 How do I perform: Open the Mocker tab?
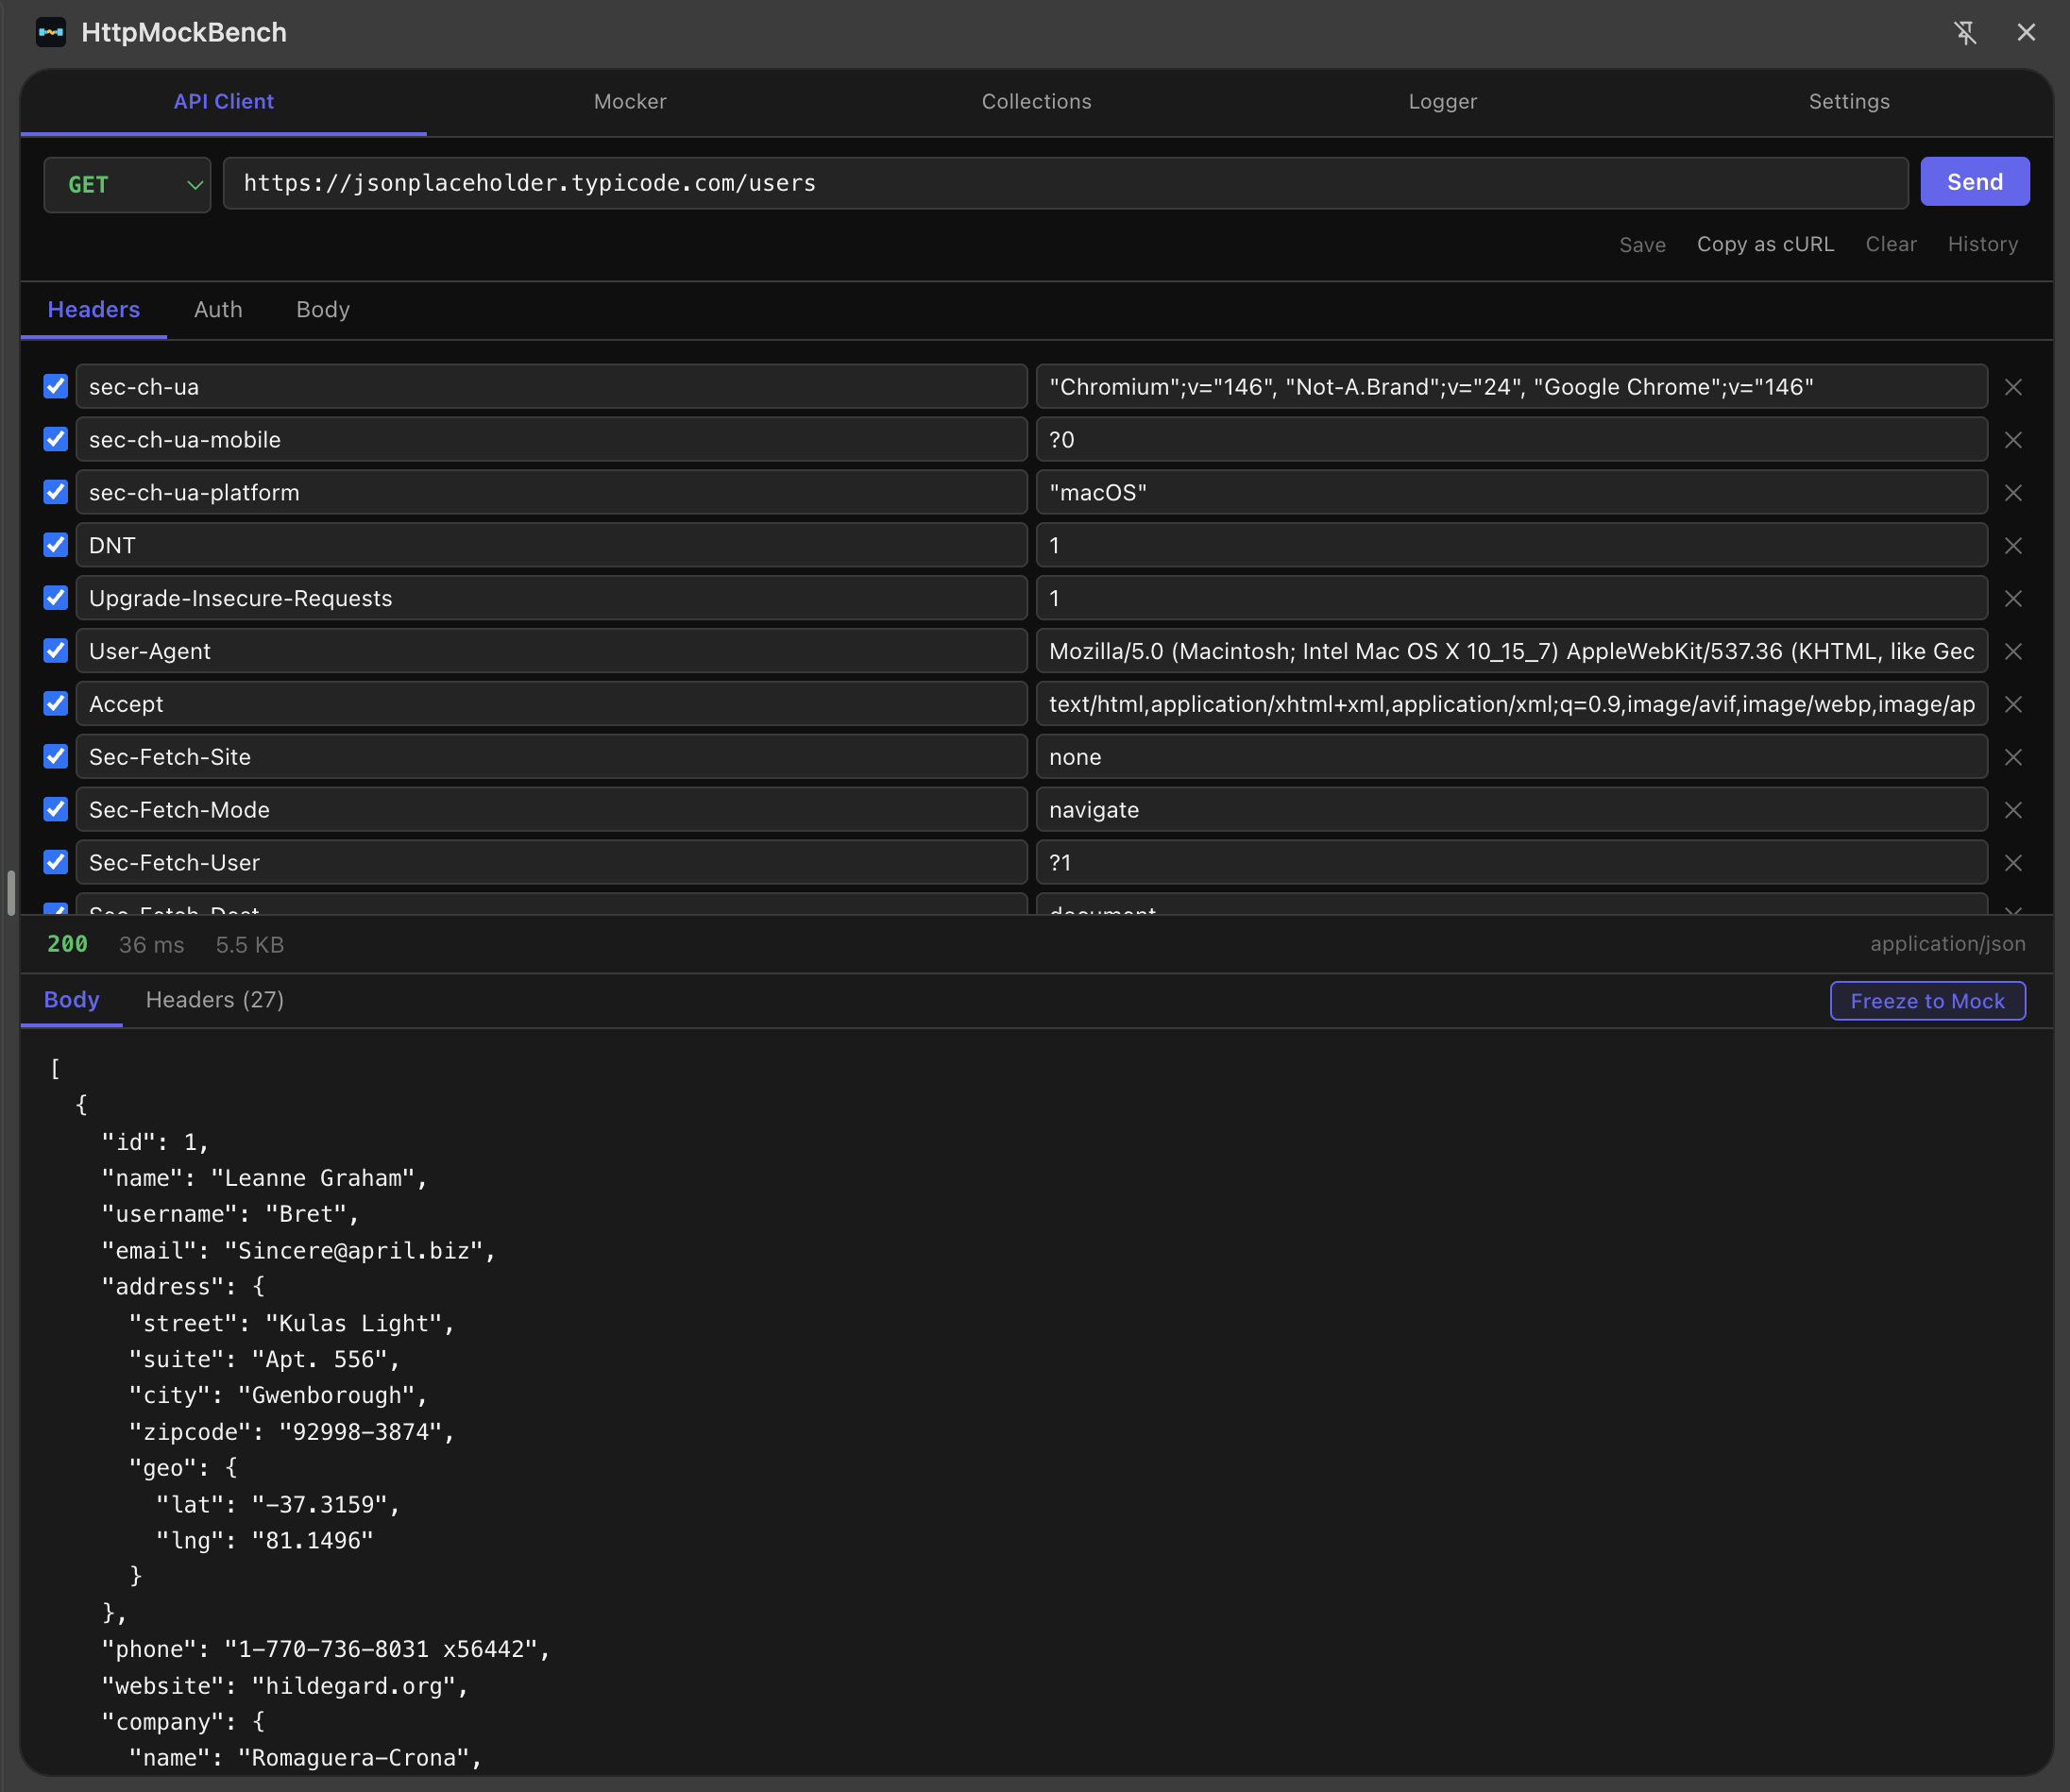pos(630,102)
